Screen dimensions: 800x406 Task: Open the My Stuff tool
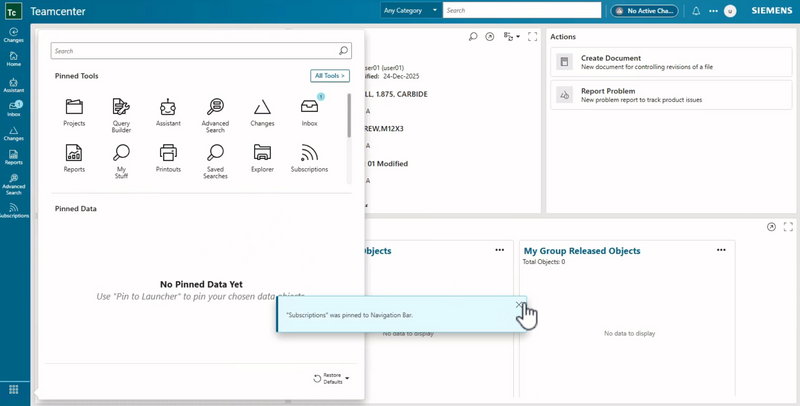click(121, 161)
